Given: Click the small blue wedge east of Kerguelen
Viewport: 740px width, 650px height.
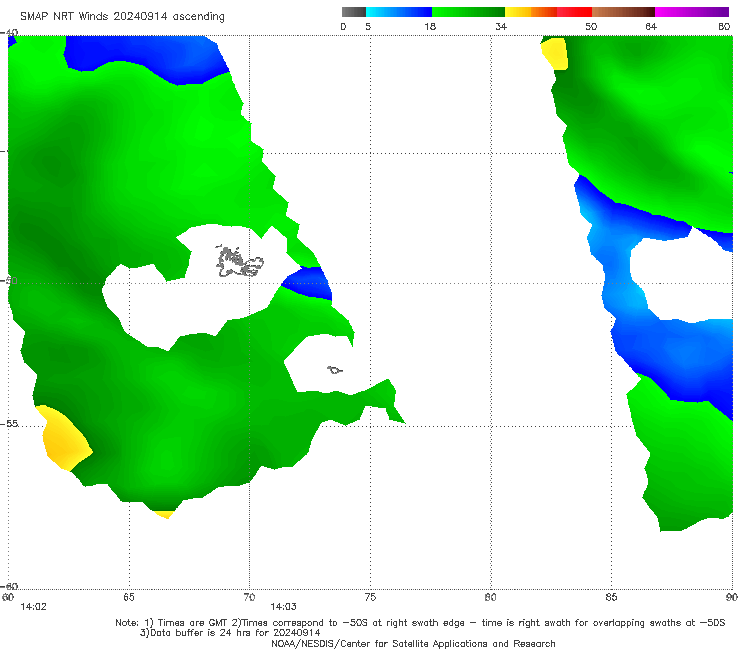Looking at the screenshot, I should pos(310,282).
